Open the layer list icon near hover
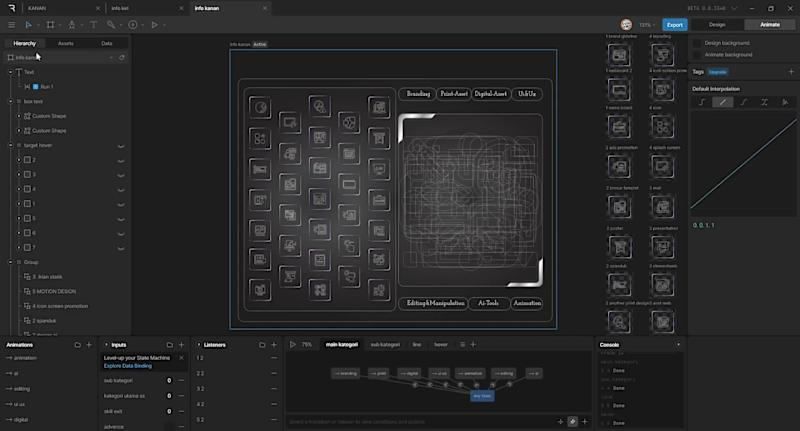 click(x=462, y=344)
